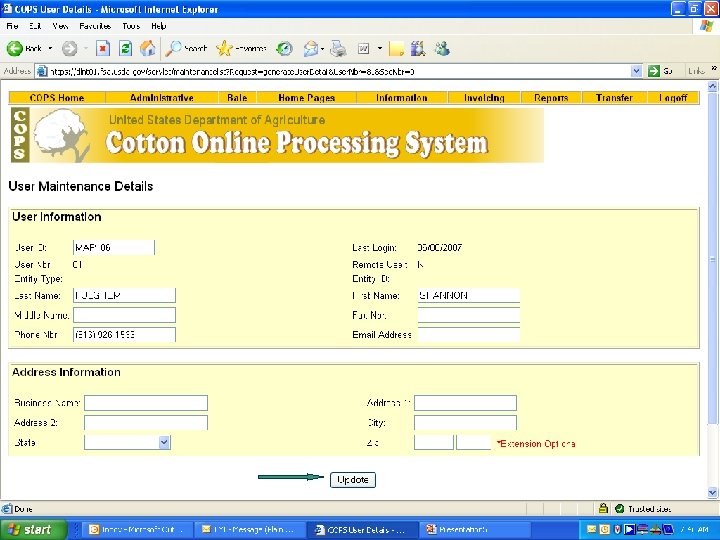Click the clock reminder tray icon
The image size is (720, 540).
pyautogui.click(x=604, y=529)
